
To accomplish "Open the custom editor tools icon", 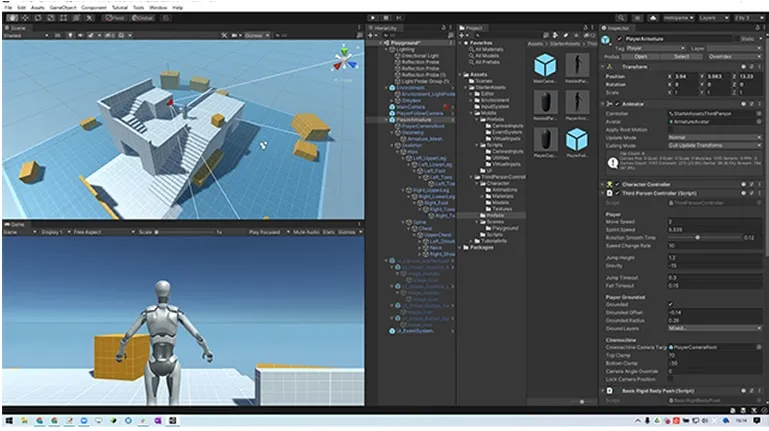I will (x=89, y=18).
